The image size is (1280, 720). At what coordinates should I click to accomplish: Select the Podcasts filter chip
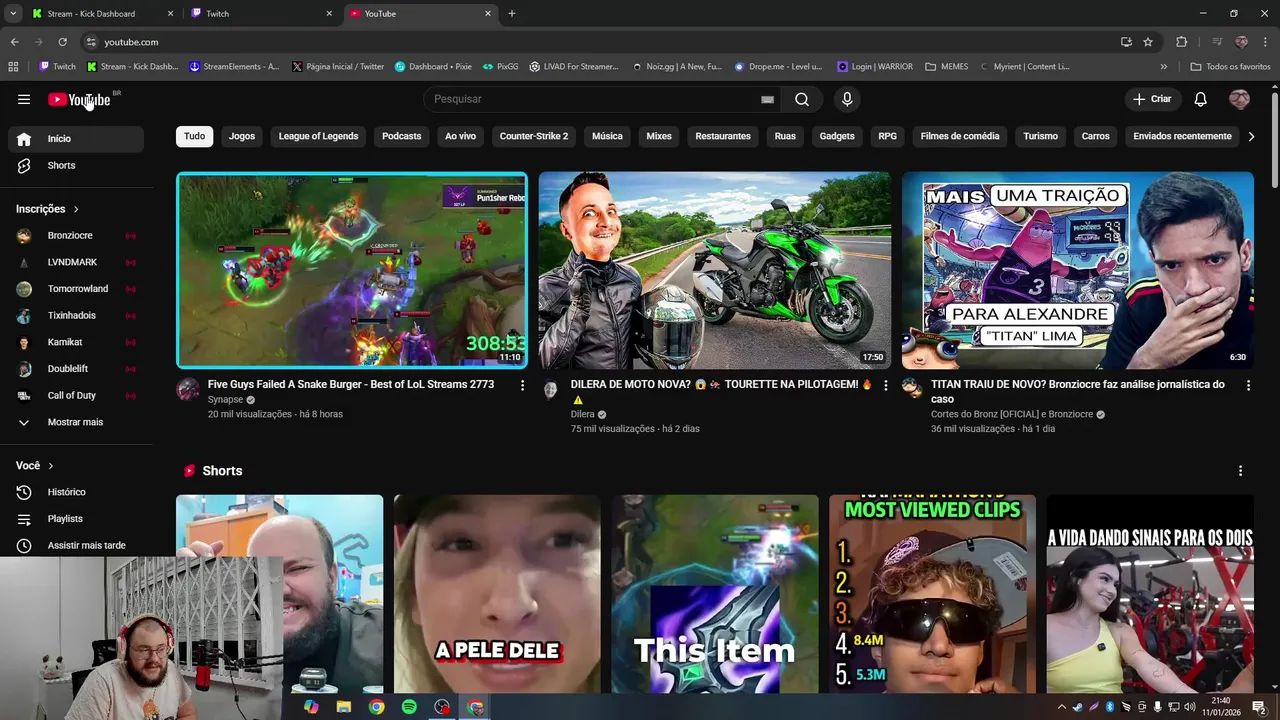click(x=401, y=136)
